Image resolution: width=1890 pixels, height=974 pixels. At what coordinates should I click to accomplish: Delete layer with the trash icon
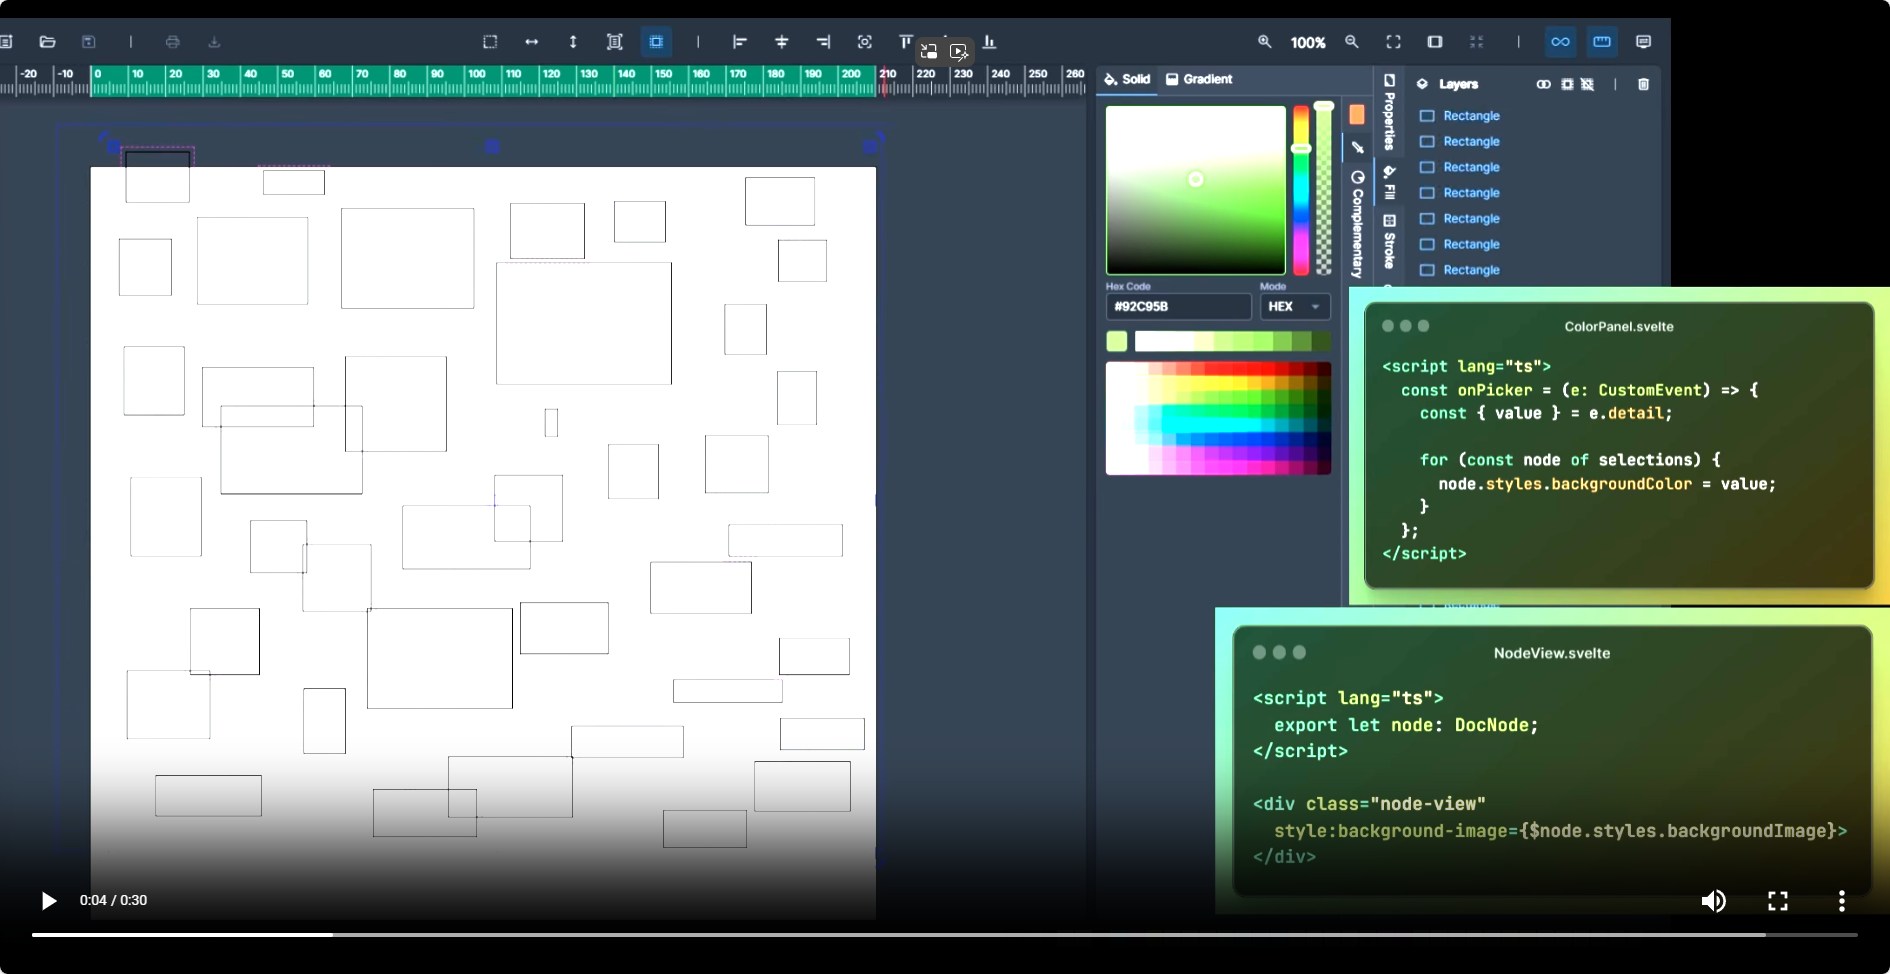click(x=1643, y=84)
